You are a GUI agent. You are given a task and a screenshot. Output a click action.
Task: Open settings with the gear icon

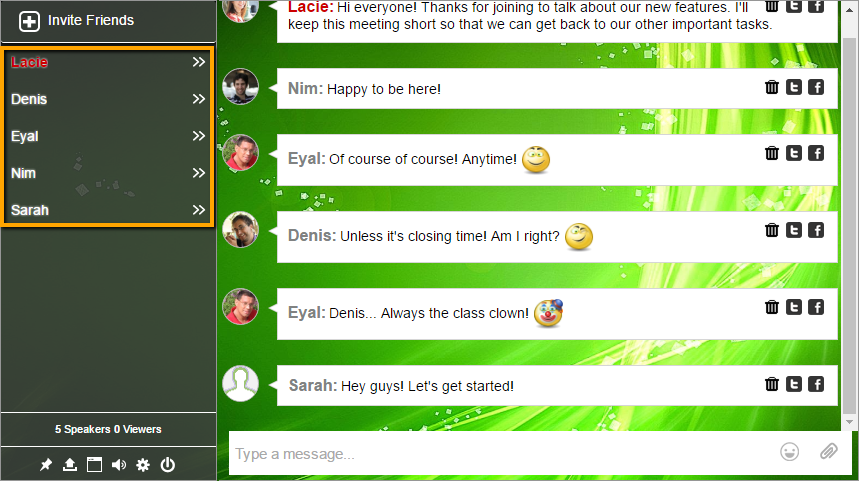click(143, 465)
